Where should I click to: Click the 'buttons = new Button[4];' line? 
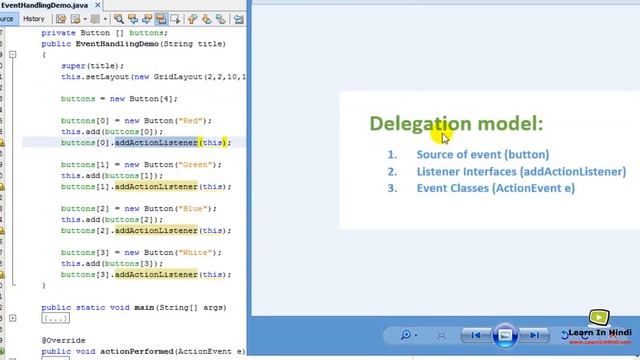coord(119,99)
